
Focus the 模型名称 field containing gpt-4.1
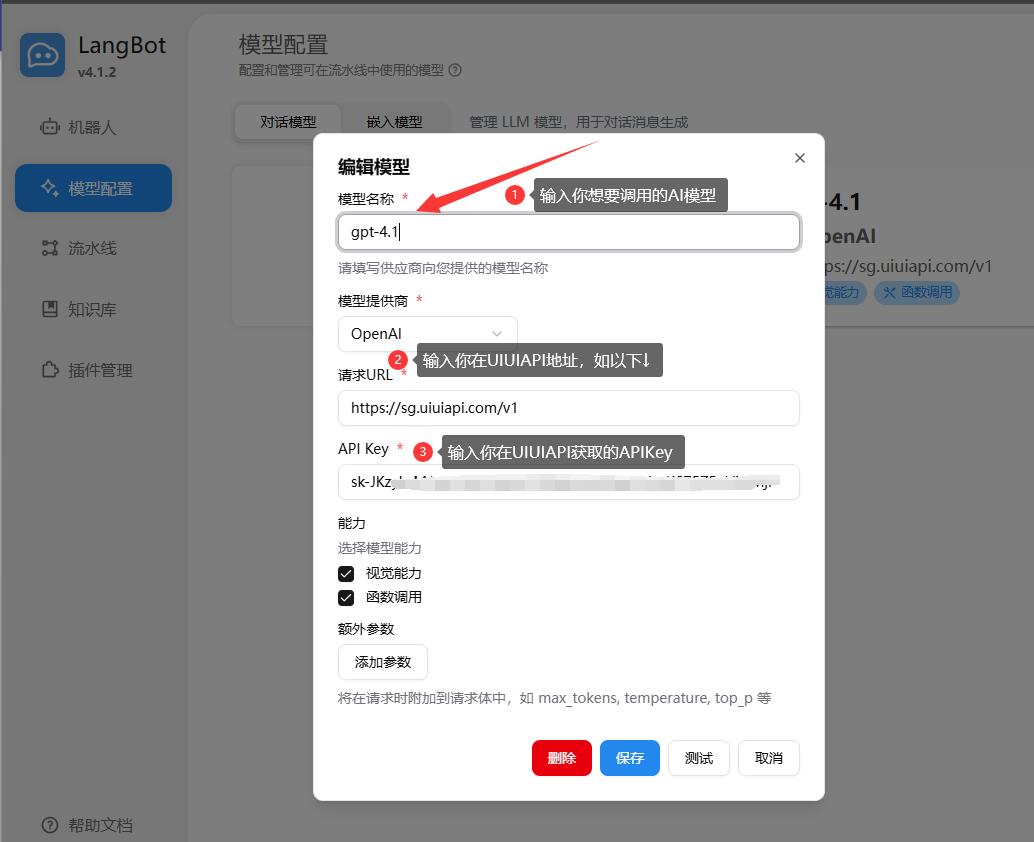point(569,232)
